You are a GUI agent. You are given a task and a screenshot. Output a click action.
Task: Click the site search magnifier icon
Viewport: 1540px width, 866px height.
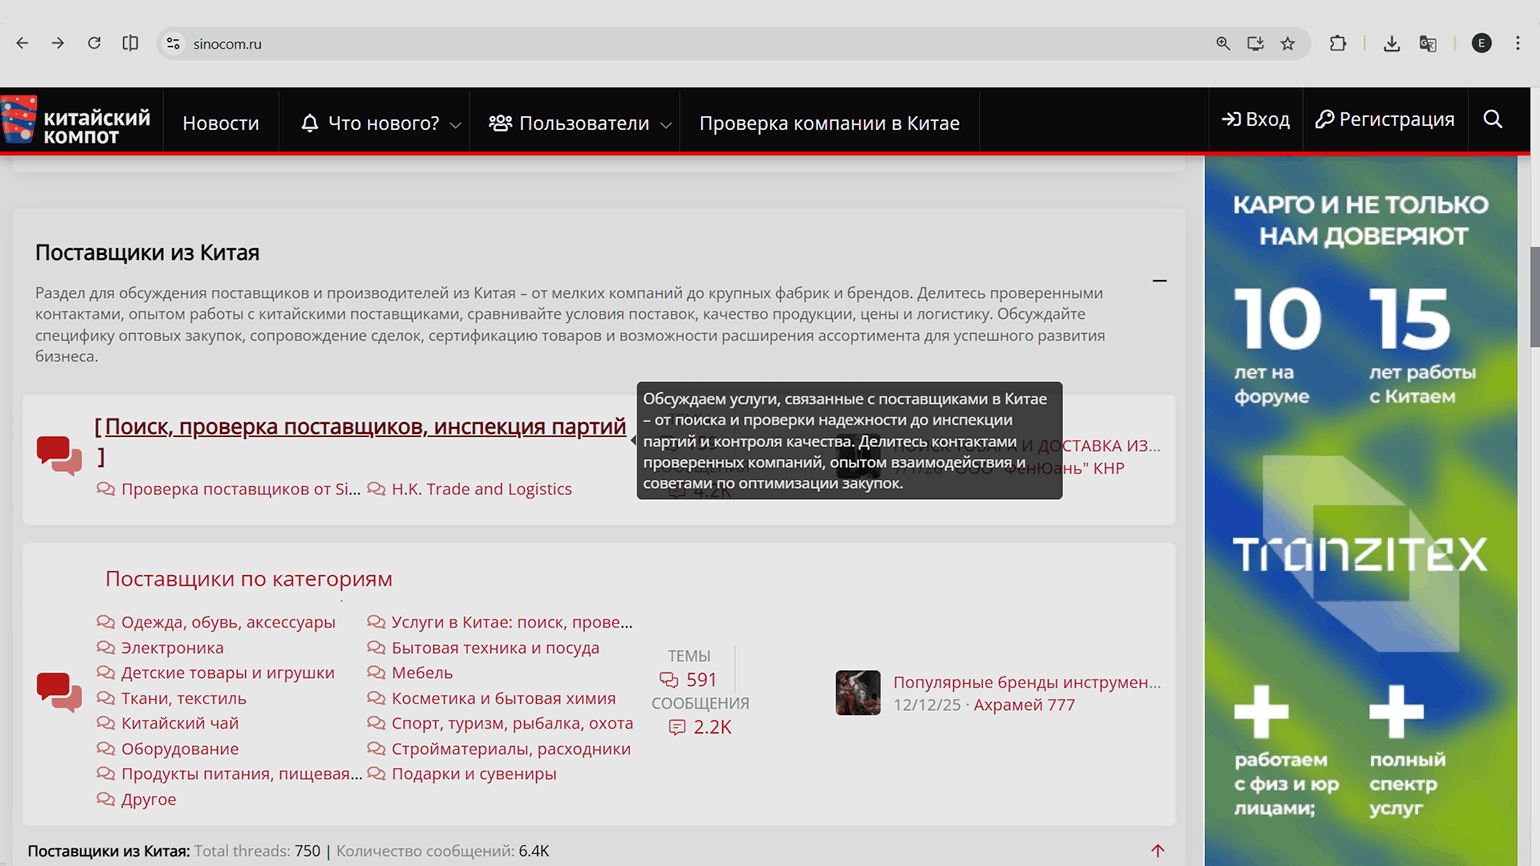(1492, 120)
